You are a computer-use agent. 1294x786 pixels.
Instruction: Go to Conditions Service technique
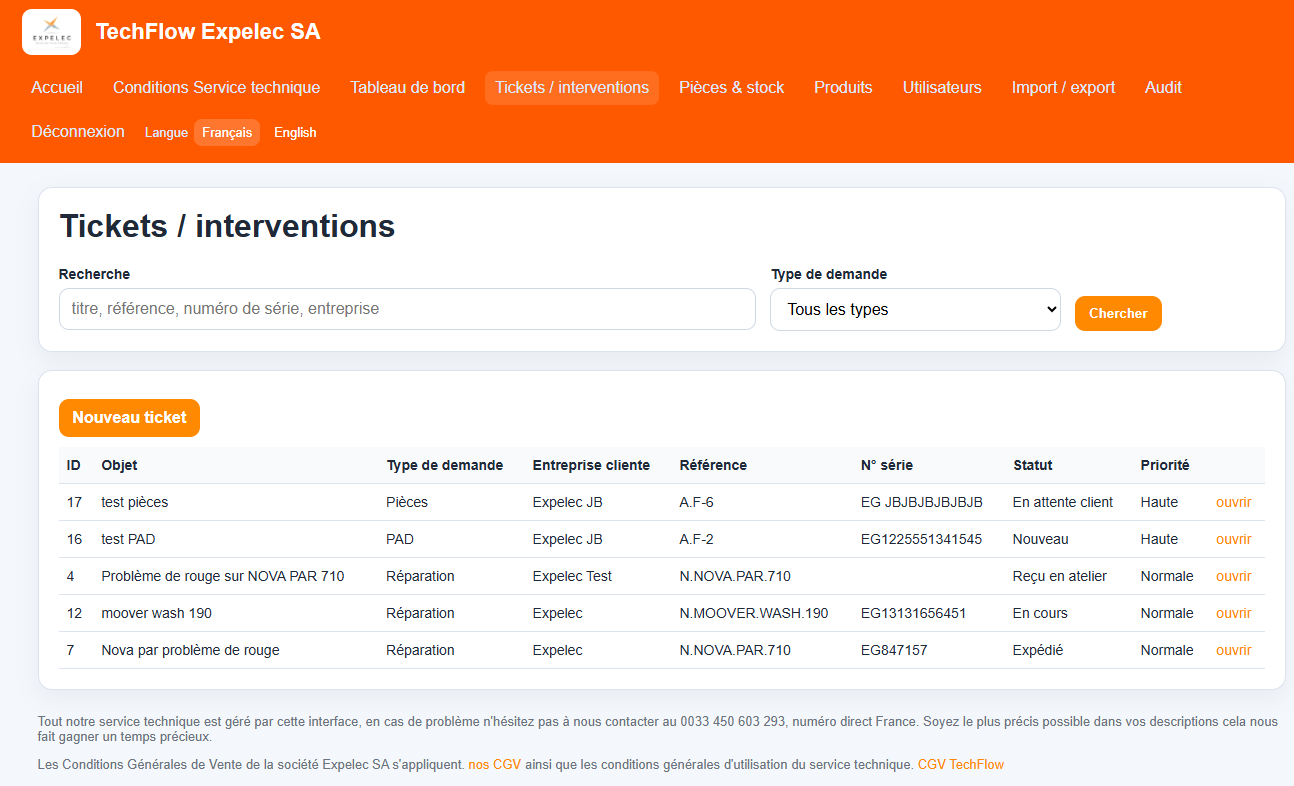pyautogui.click(x=217, y=88)
